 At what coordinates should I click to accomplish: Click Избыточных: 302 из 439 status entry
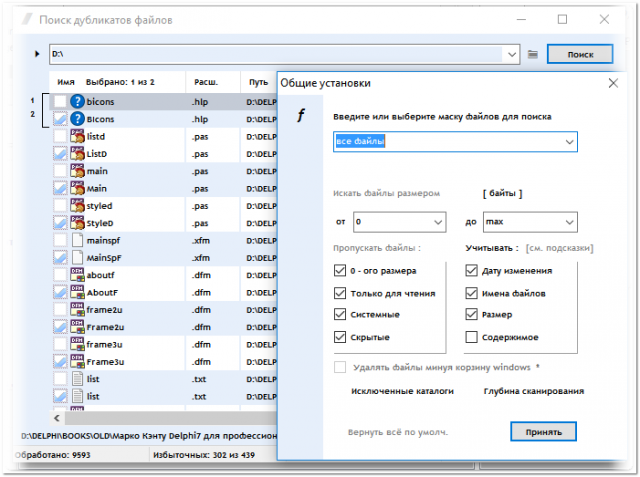204,455
